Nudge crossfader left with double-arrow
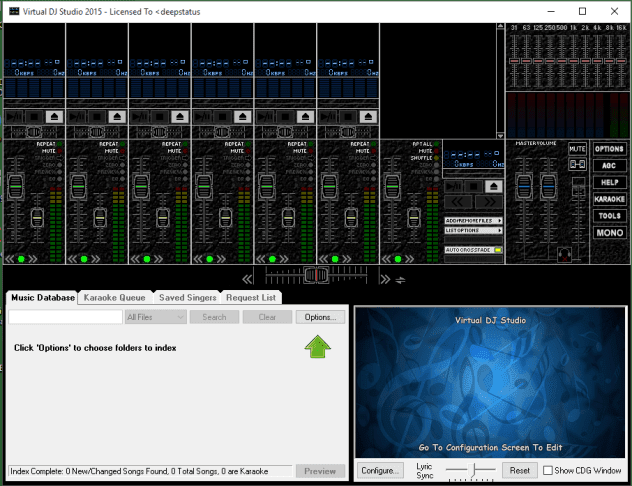The width and height of the screenshot is (632, 486). [247, 279]
